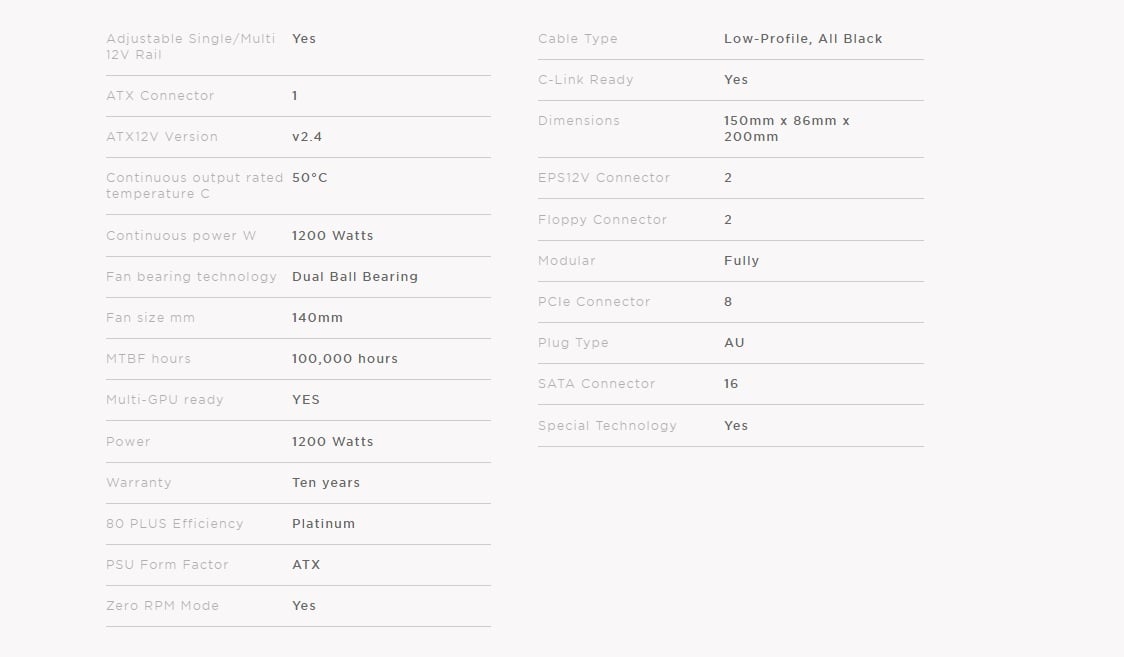Select the Fully modular value
This screenshot has width=1124, height=657.
(x=741, y=261)
